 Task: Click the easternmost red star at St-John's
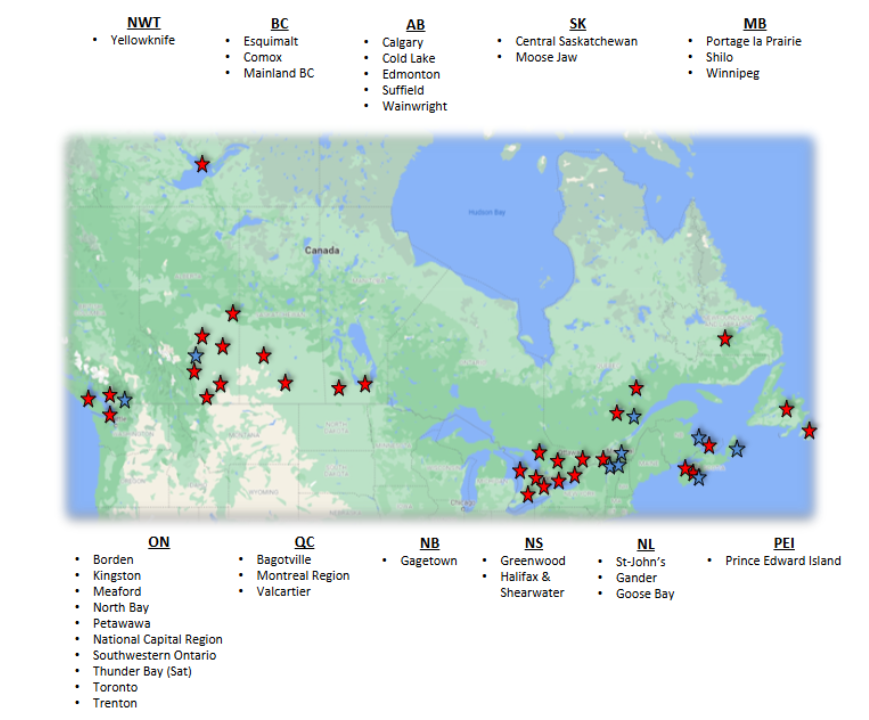[809, 431]
